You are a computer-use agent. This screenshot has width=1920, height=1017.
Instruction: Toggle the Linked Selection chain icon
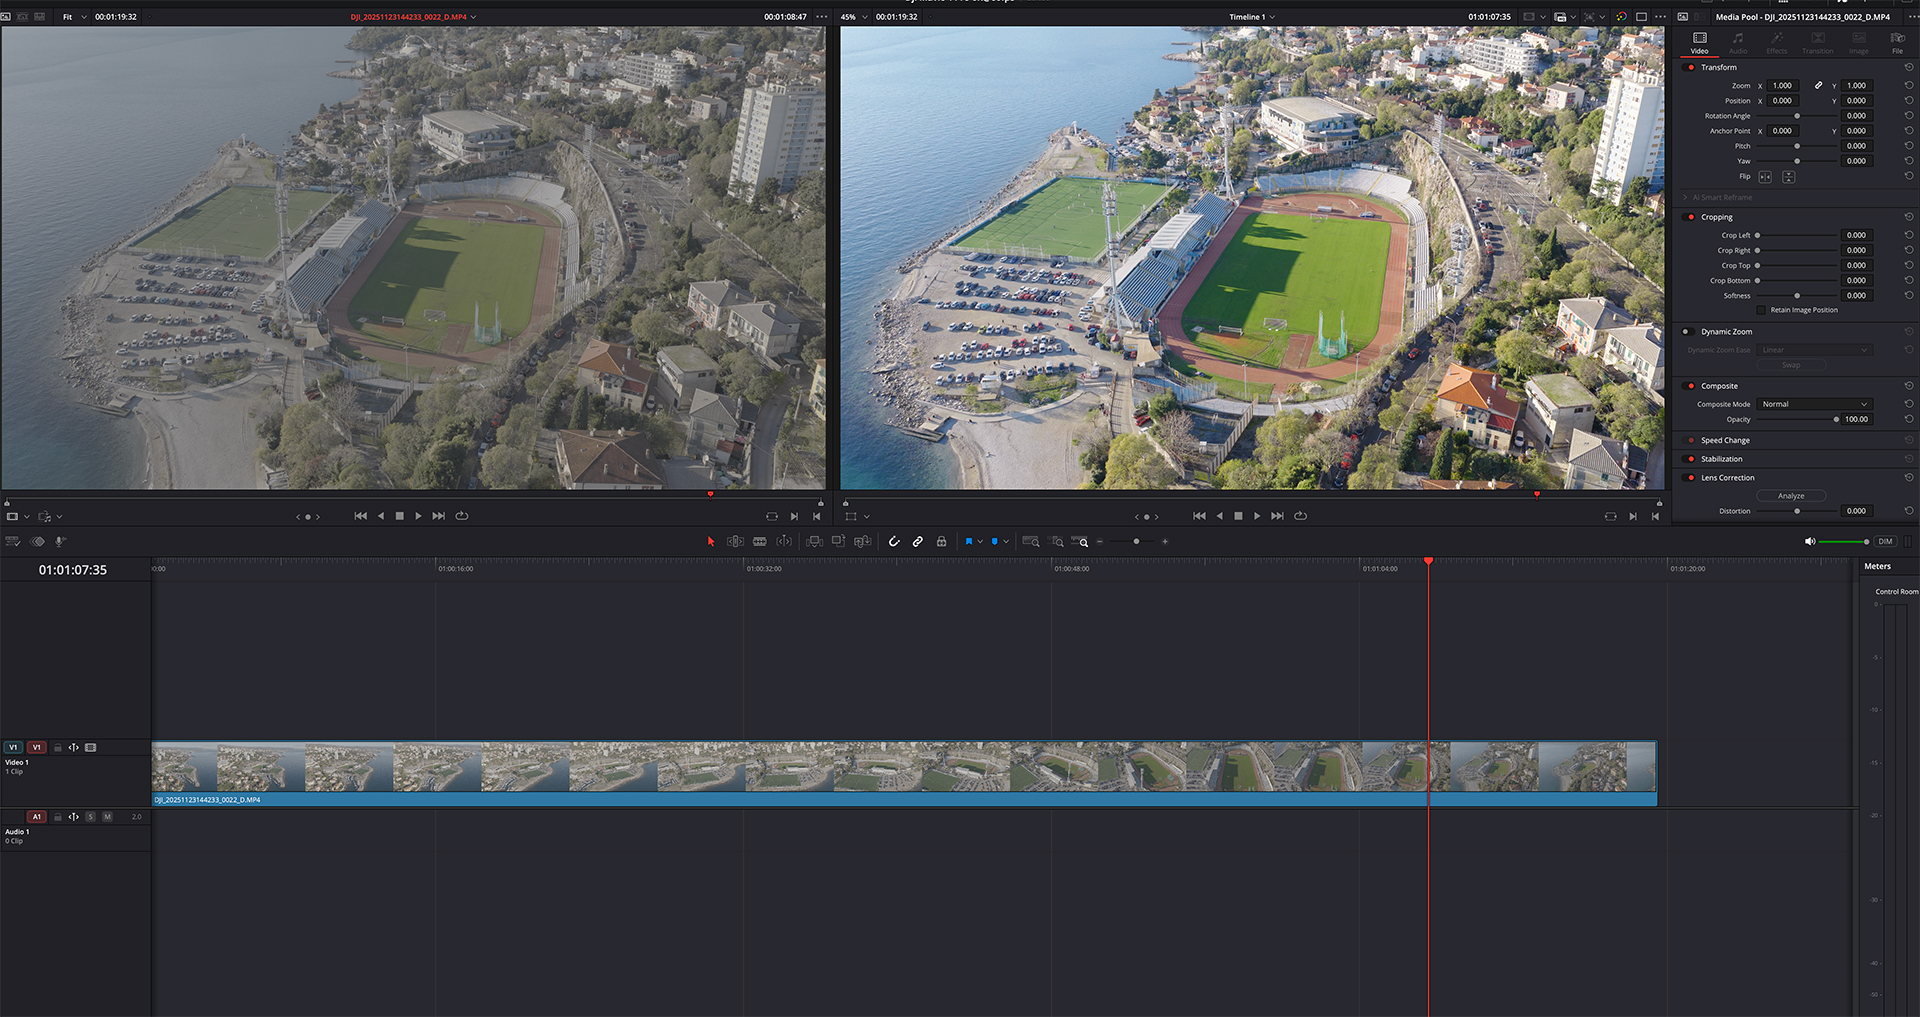[x=917, y=542]
